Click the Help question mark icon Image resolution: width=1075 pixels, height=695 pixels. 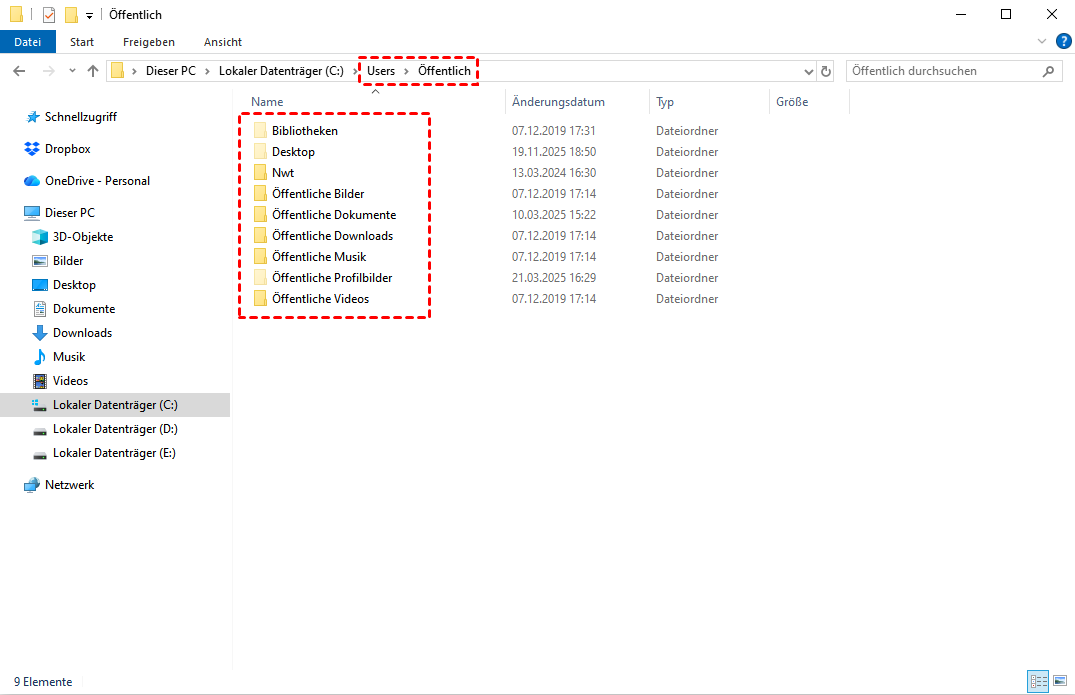click(1063, 41)
